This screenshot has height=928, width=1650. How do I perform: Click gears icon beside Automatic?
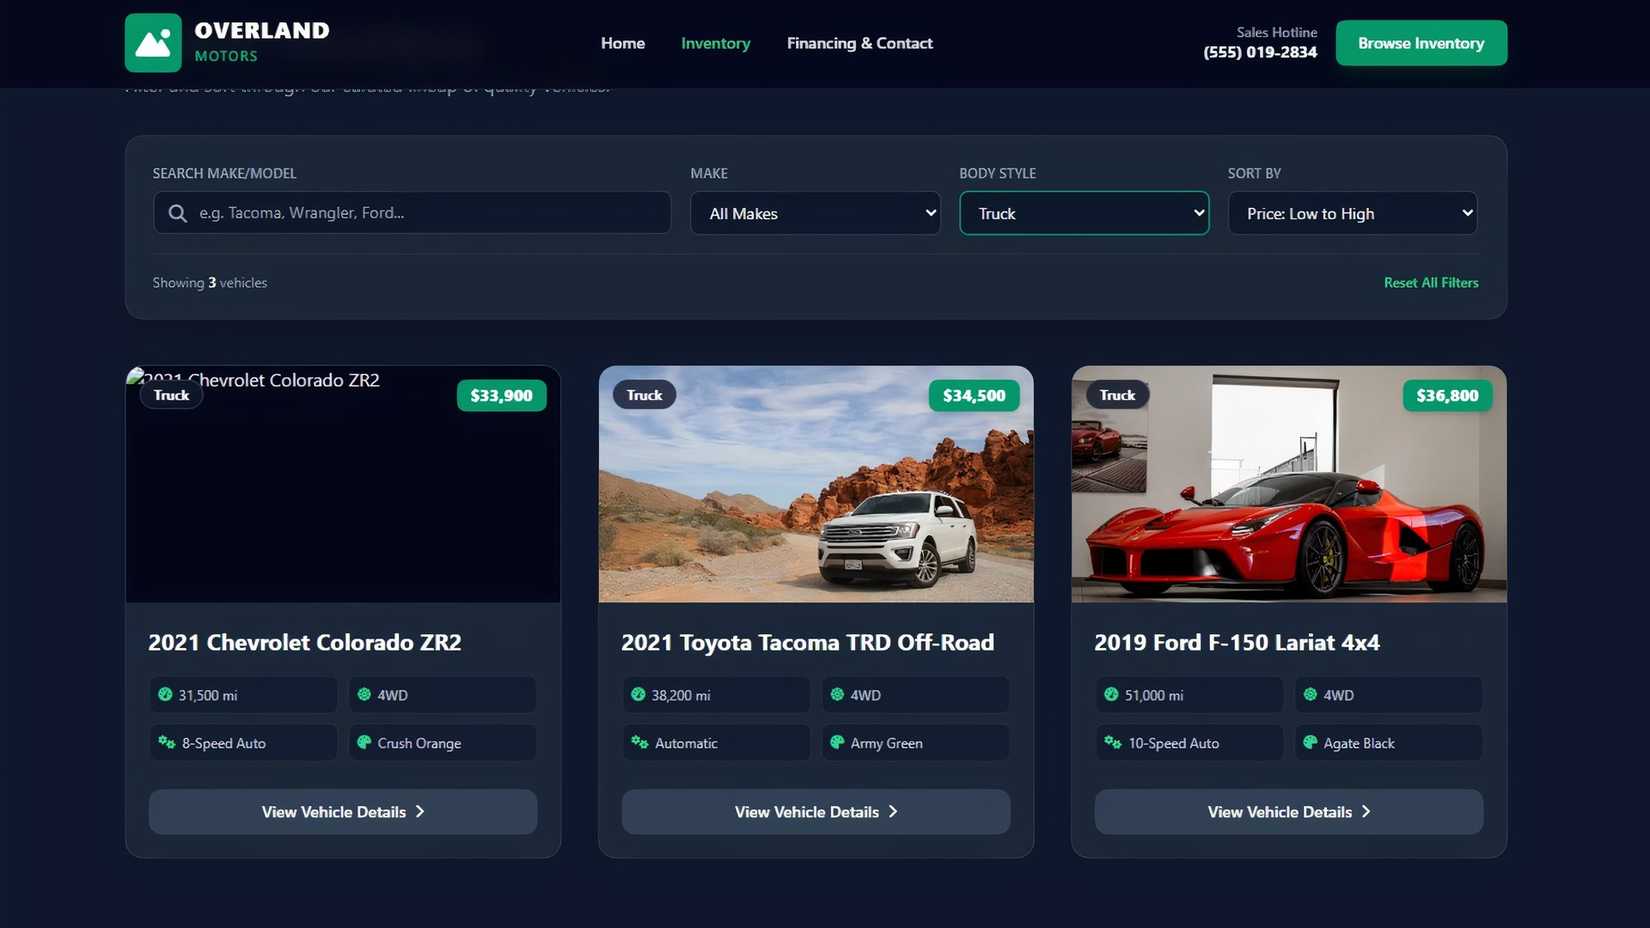(x=640, y=742)
